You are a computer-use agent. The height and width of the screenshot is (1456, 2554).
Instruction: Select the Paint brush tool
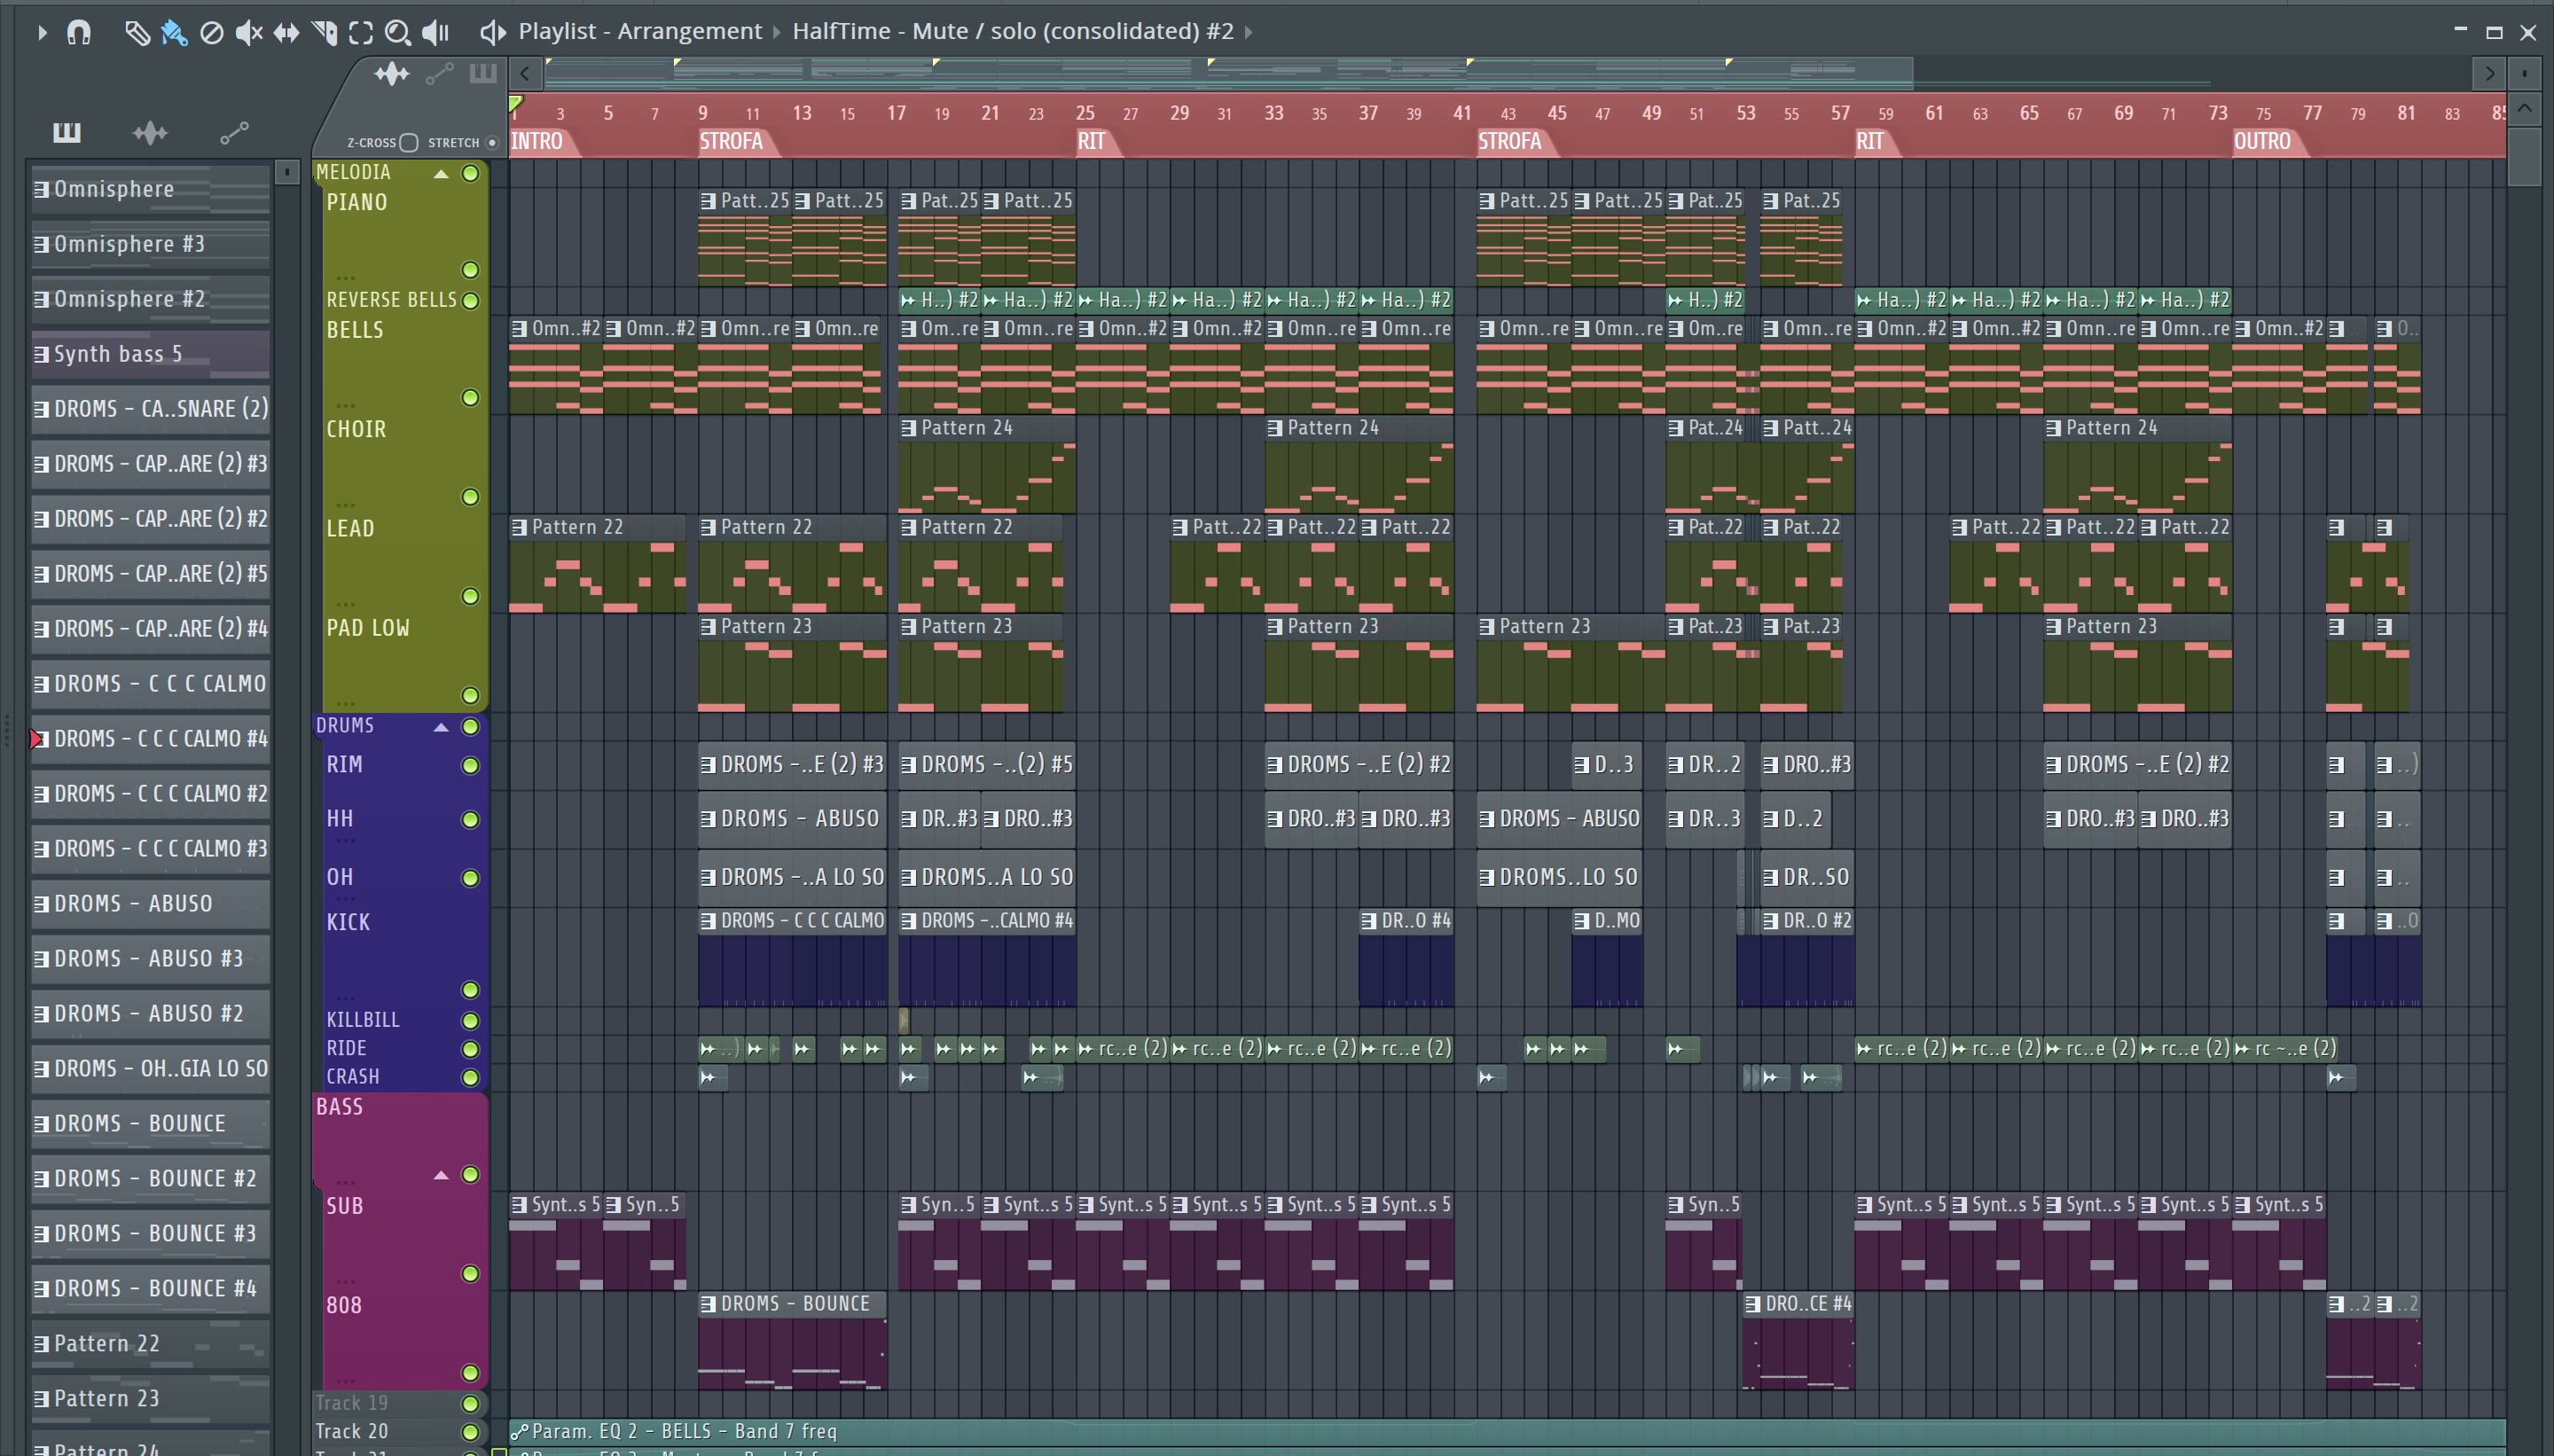tap(174, 33)
